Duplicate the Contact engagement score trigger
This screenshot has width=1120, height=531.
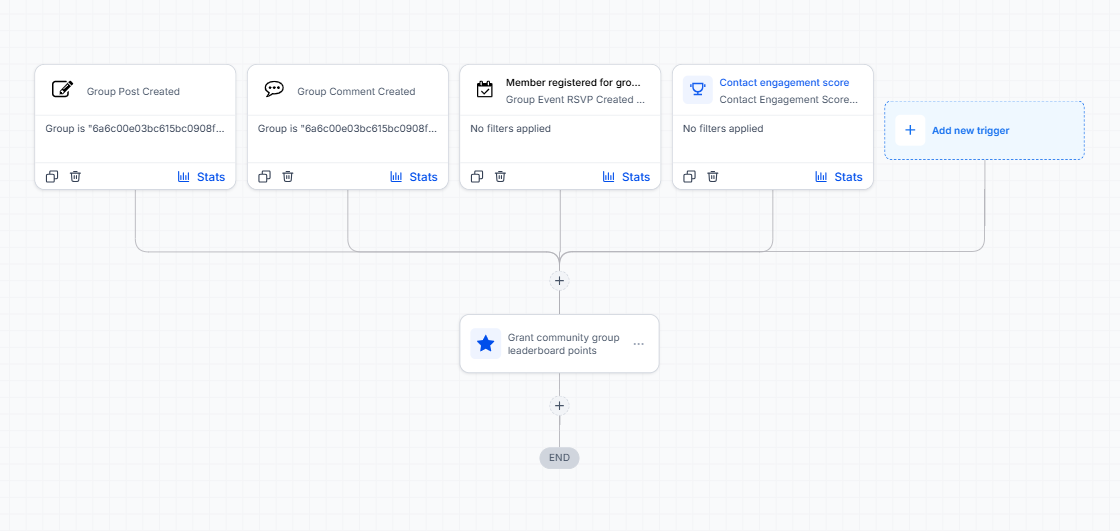(689, 177)
